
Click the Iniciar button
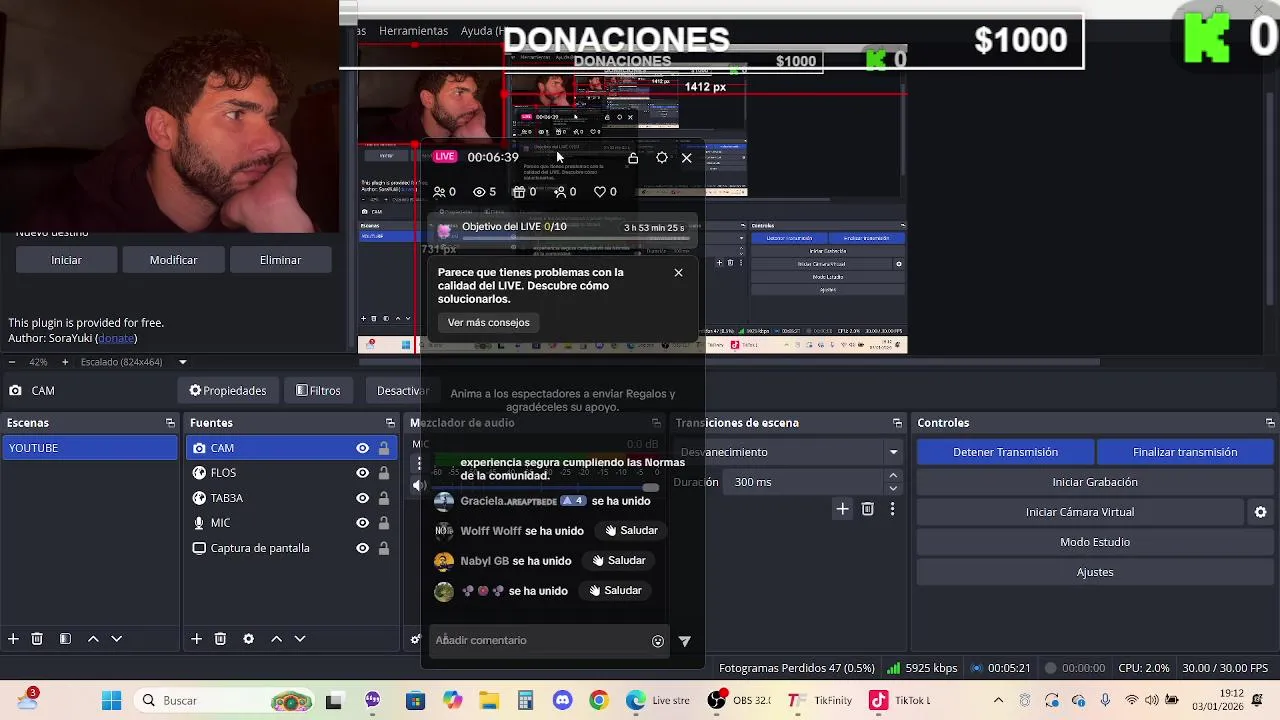[66, 260]
